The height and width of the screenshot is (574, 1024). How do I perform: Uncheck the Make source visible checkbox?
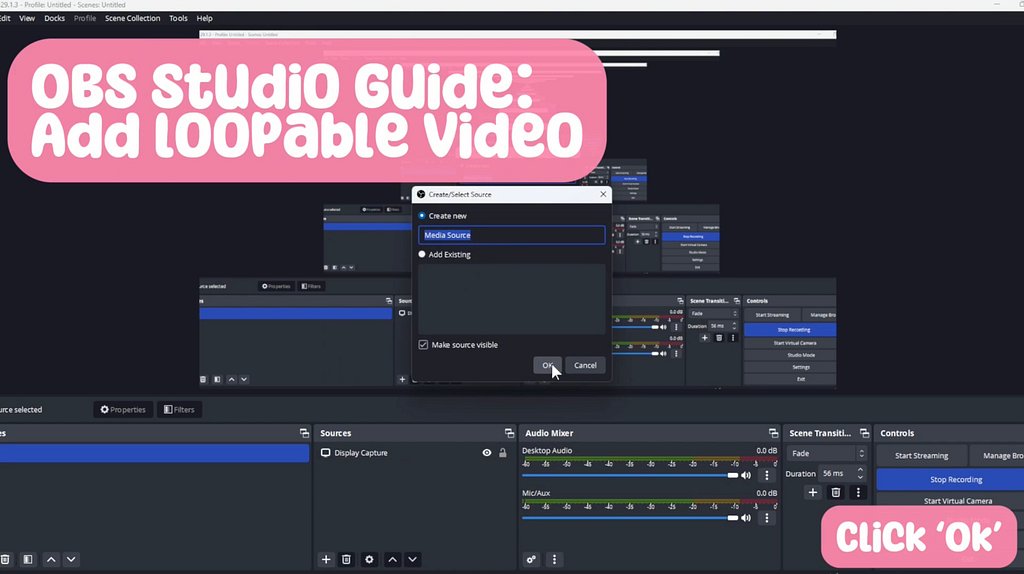tap(423, 345)
